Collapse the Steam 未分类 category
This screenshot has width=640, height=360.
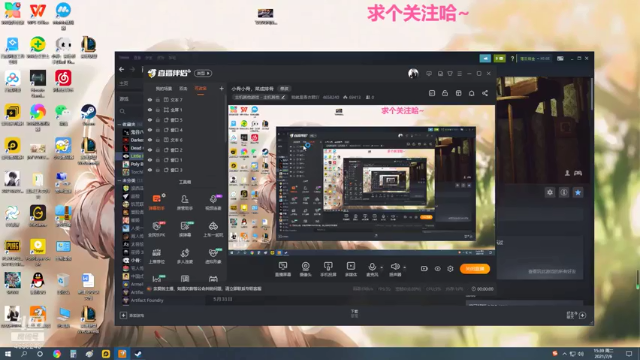(x=119, y=180)
